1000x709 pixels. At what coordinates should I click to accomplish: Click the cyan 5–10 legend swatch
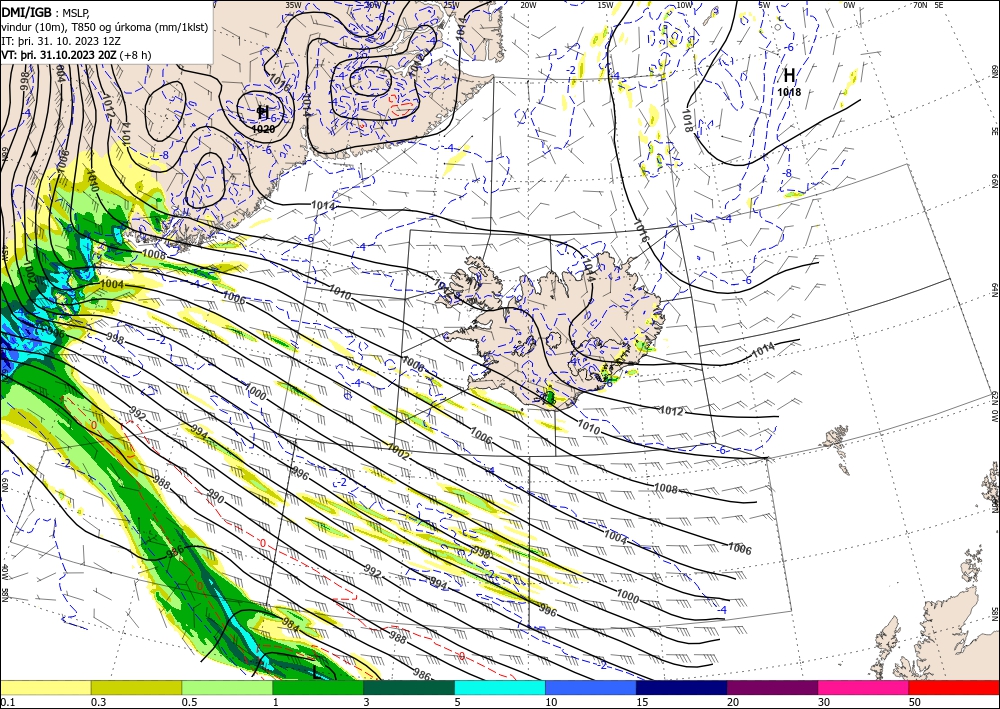[x=500, y=687]
